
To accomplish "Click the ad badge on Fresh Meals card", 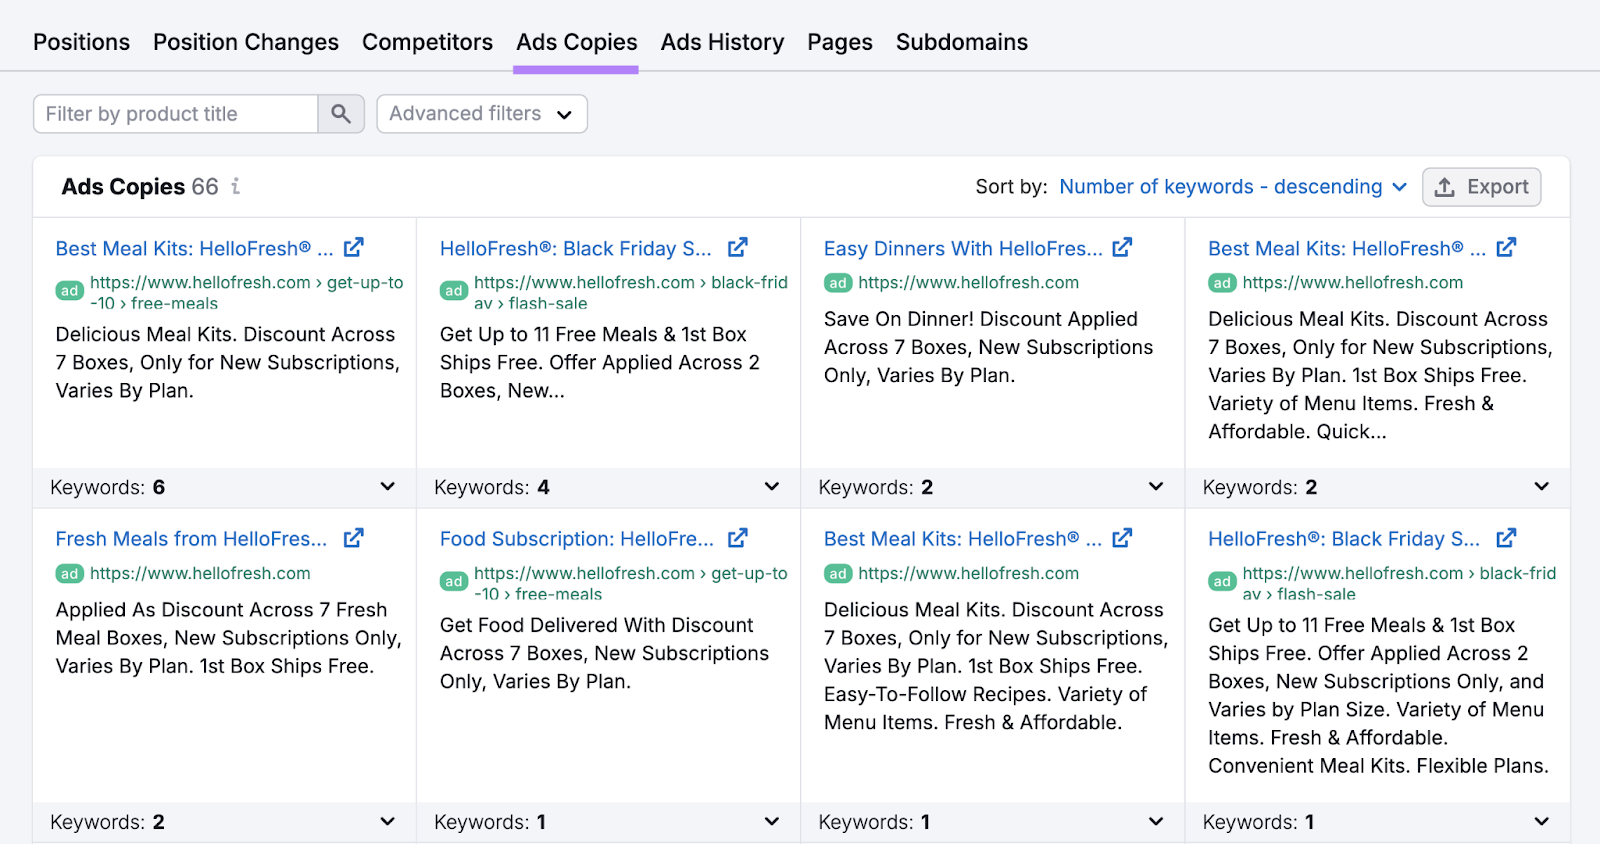I will [69, 574].
